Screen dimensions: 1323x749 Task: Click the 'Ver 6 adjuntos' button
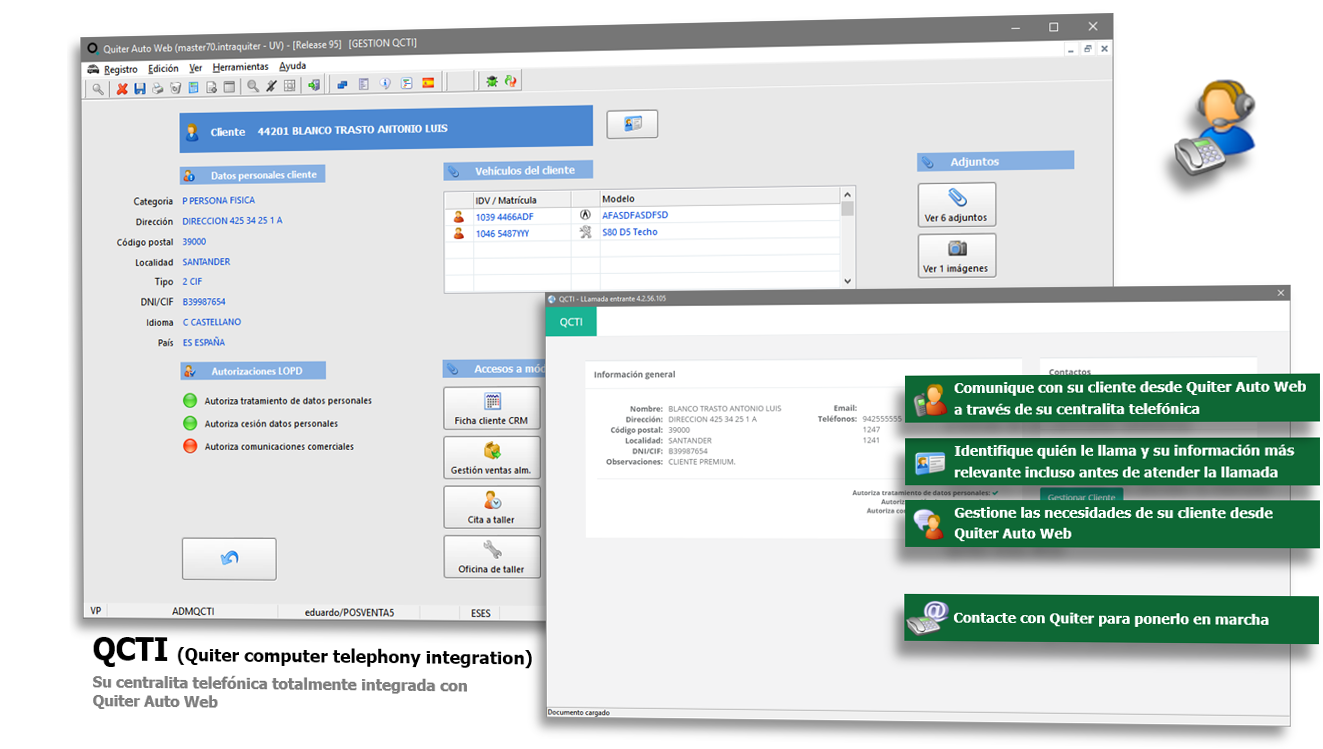pos(956,205)
